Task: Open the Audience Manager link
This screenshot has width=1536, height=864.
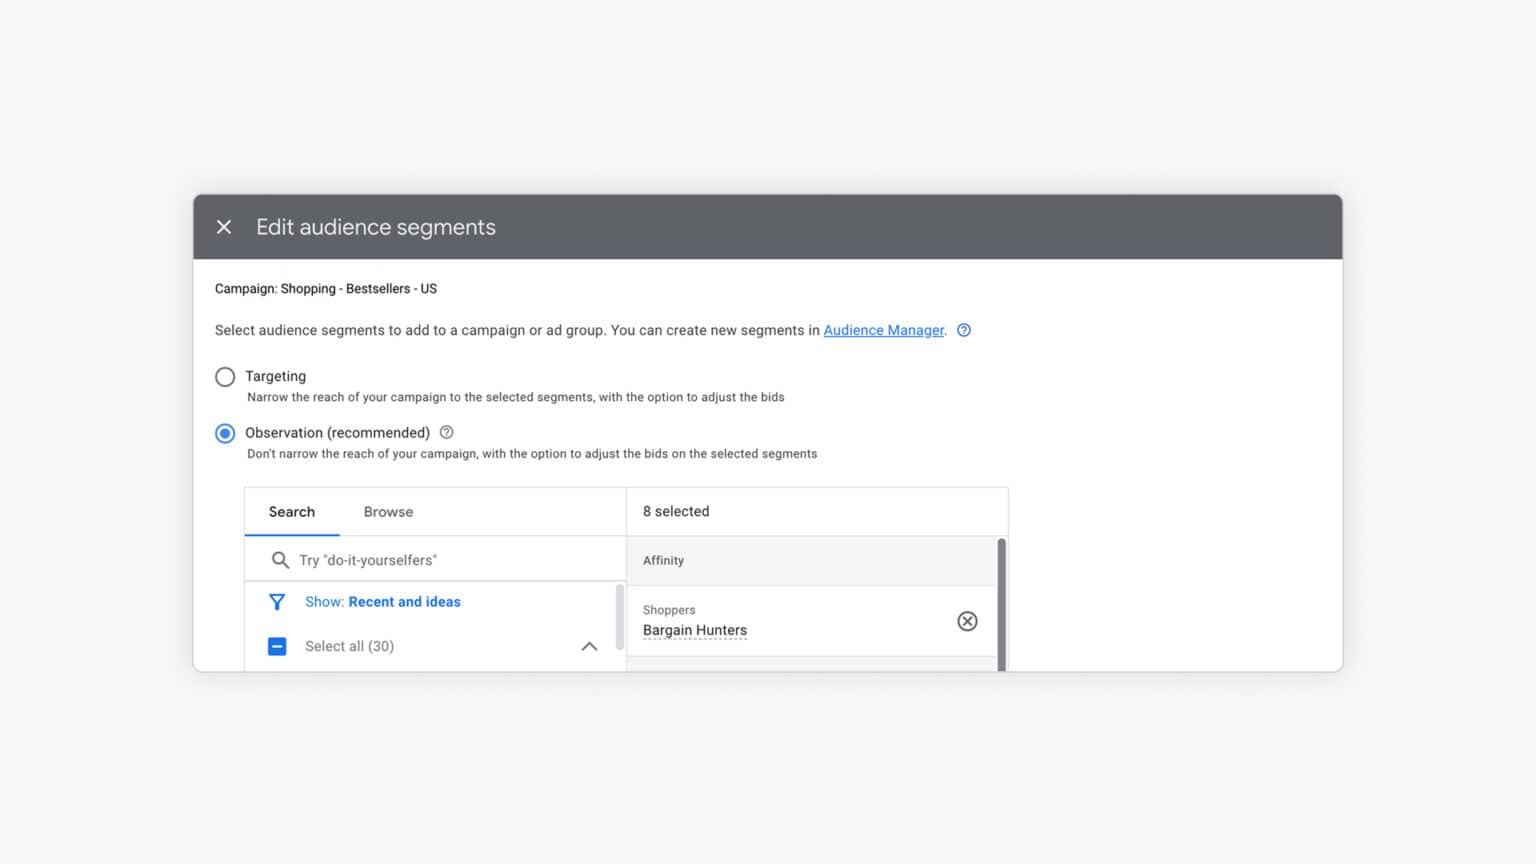Action: [x=883, y=330]
